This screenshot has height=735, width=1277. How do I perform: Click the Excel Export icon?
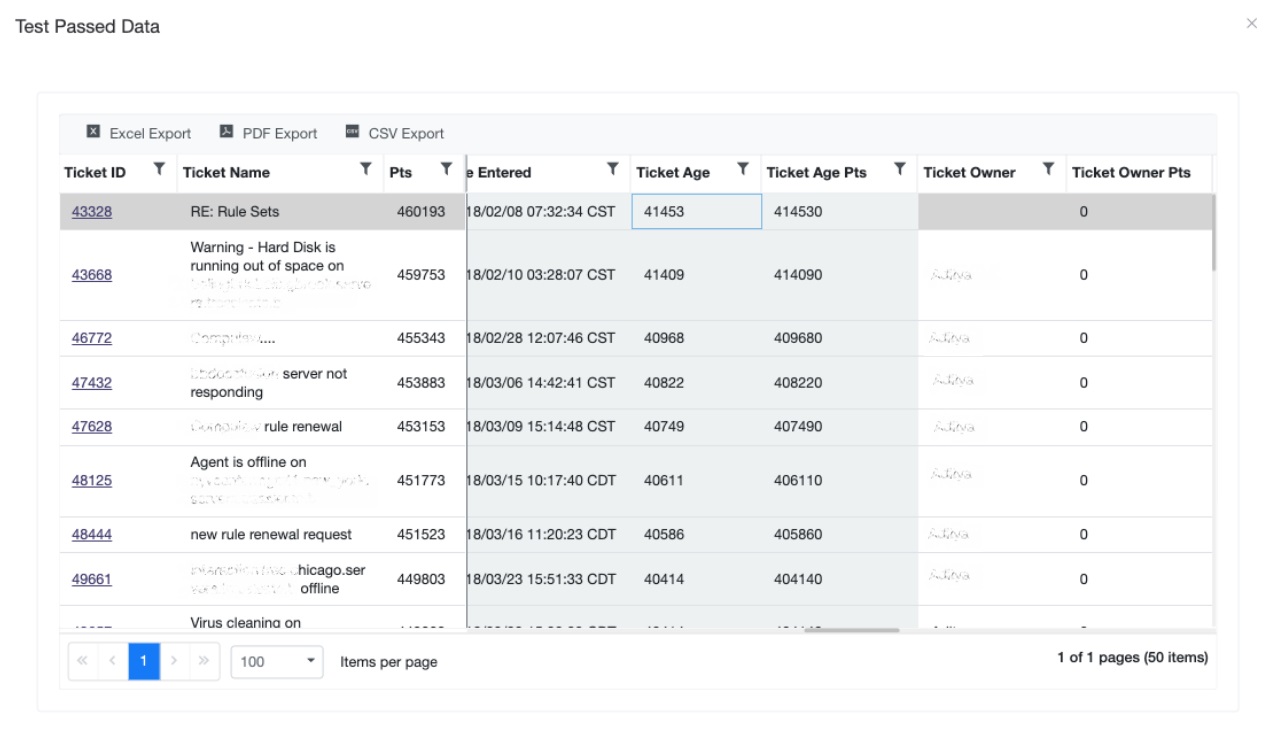[x=94, y=132]
